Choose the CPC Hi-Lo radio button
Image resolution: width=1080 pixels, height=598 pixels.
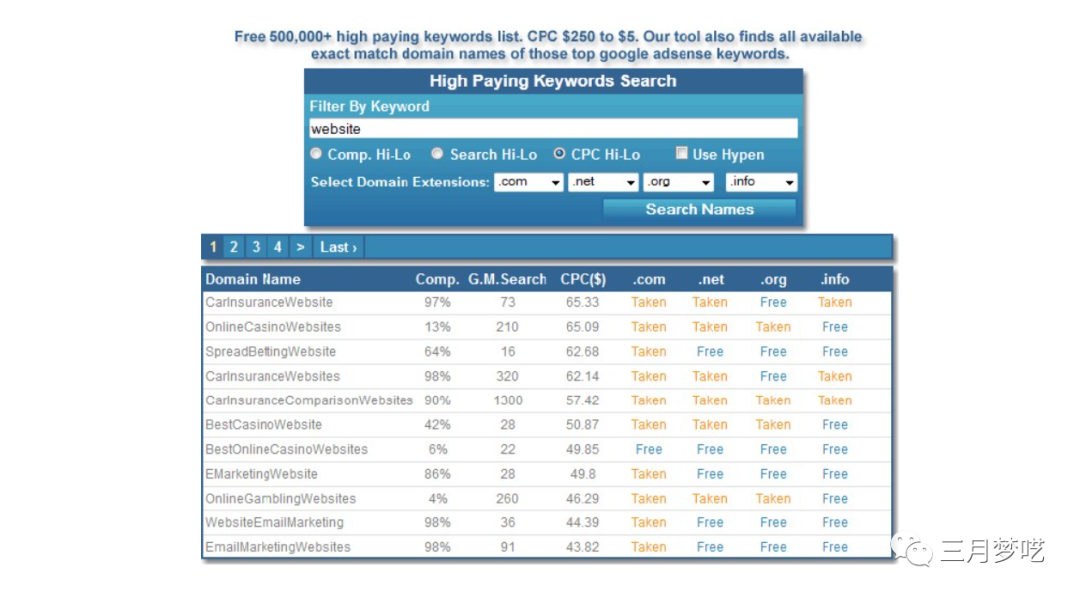point(559,154)
